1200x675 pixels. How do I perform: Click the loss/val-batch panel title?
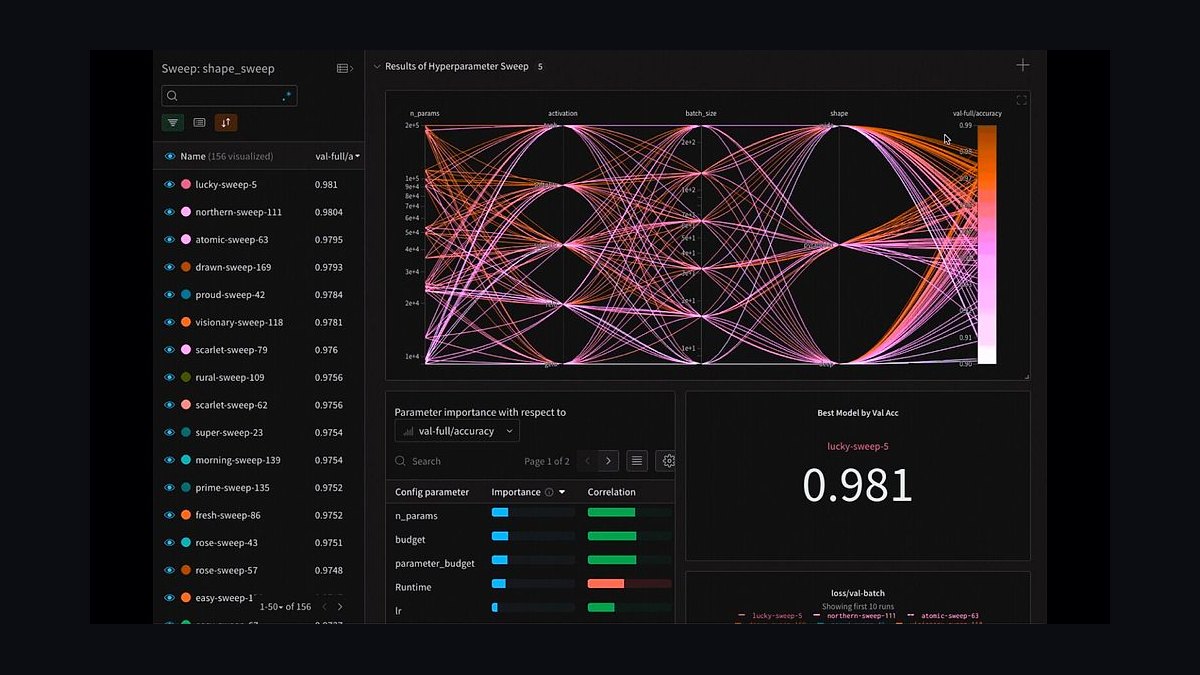[858, 593]
